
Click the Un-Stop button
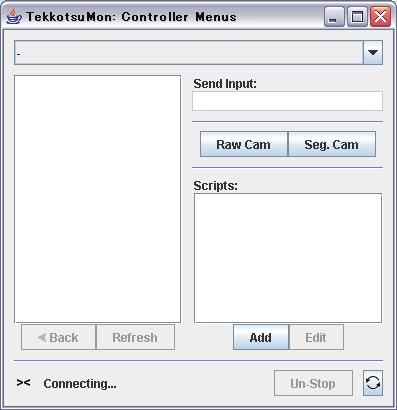(313, 383)
